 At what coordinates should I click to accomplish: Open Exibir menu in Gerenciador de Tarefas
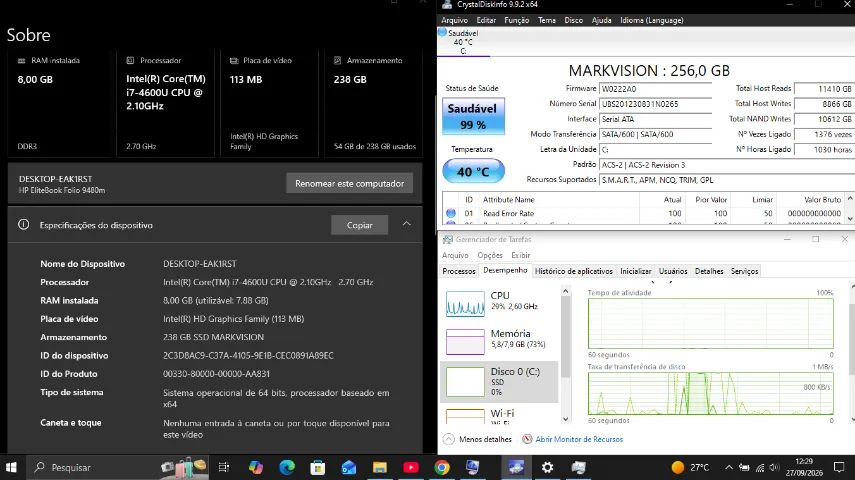coord(521,255)
